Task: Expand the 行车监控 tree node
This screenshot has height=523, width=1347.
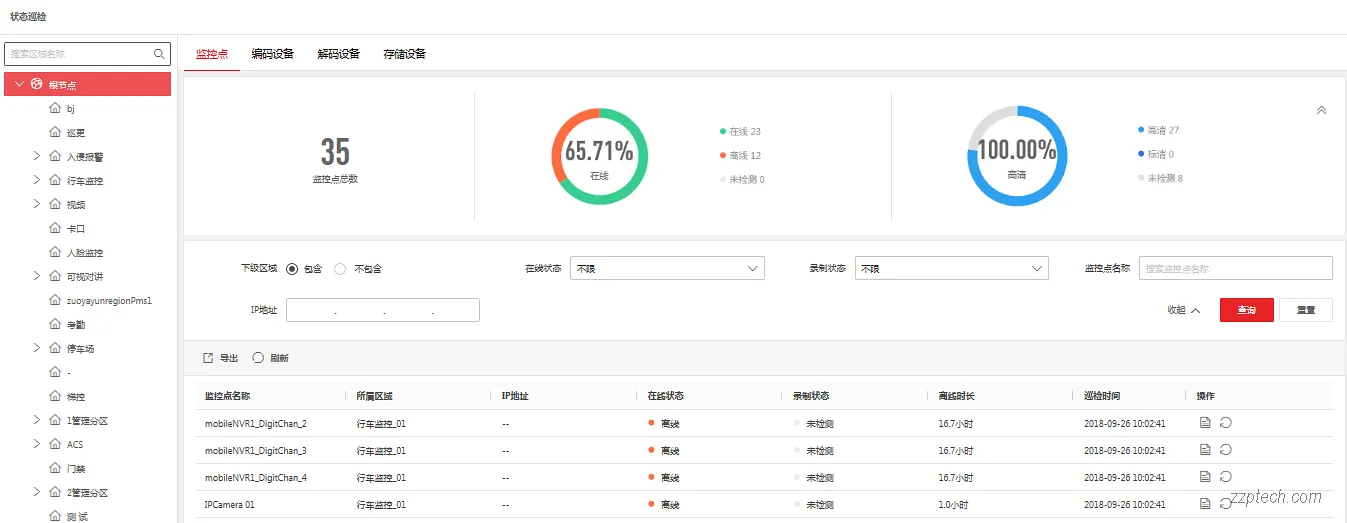Action: tap(37, 180)
